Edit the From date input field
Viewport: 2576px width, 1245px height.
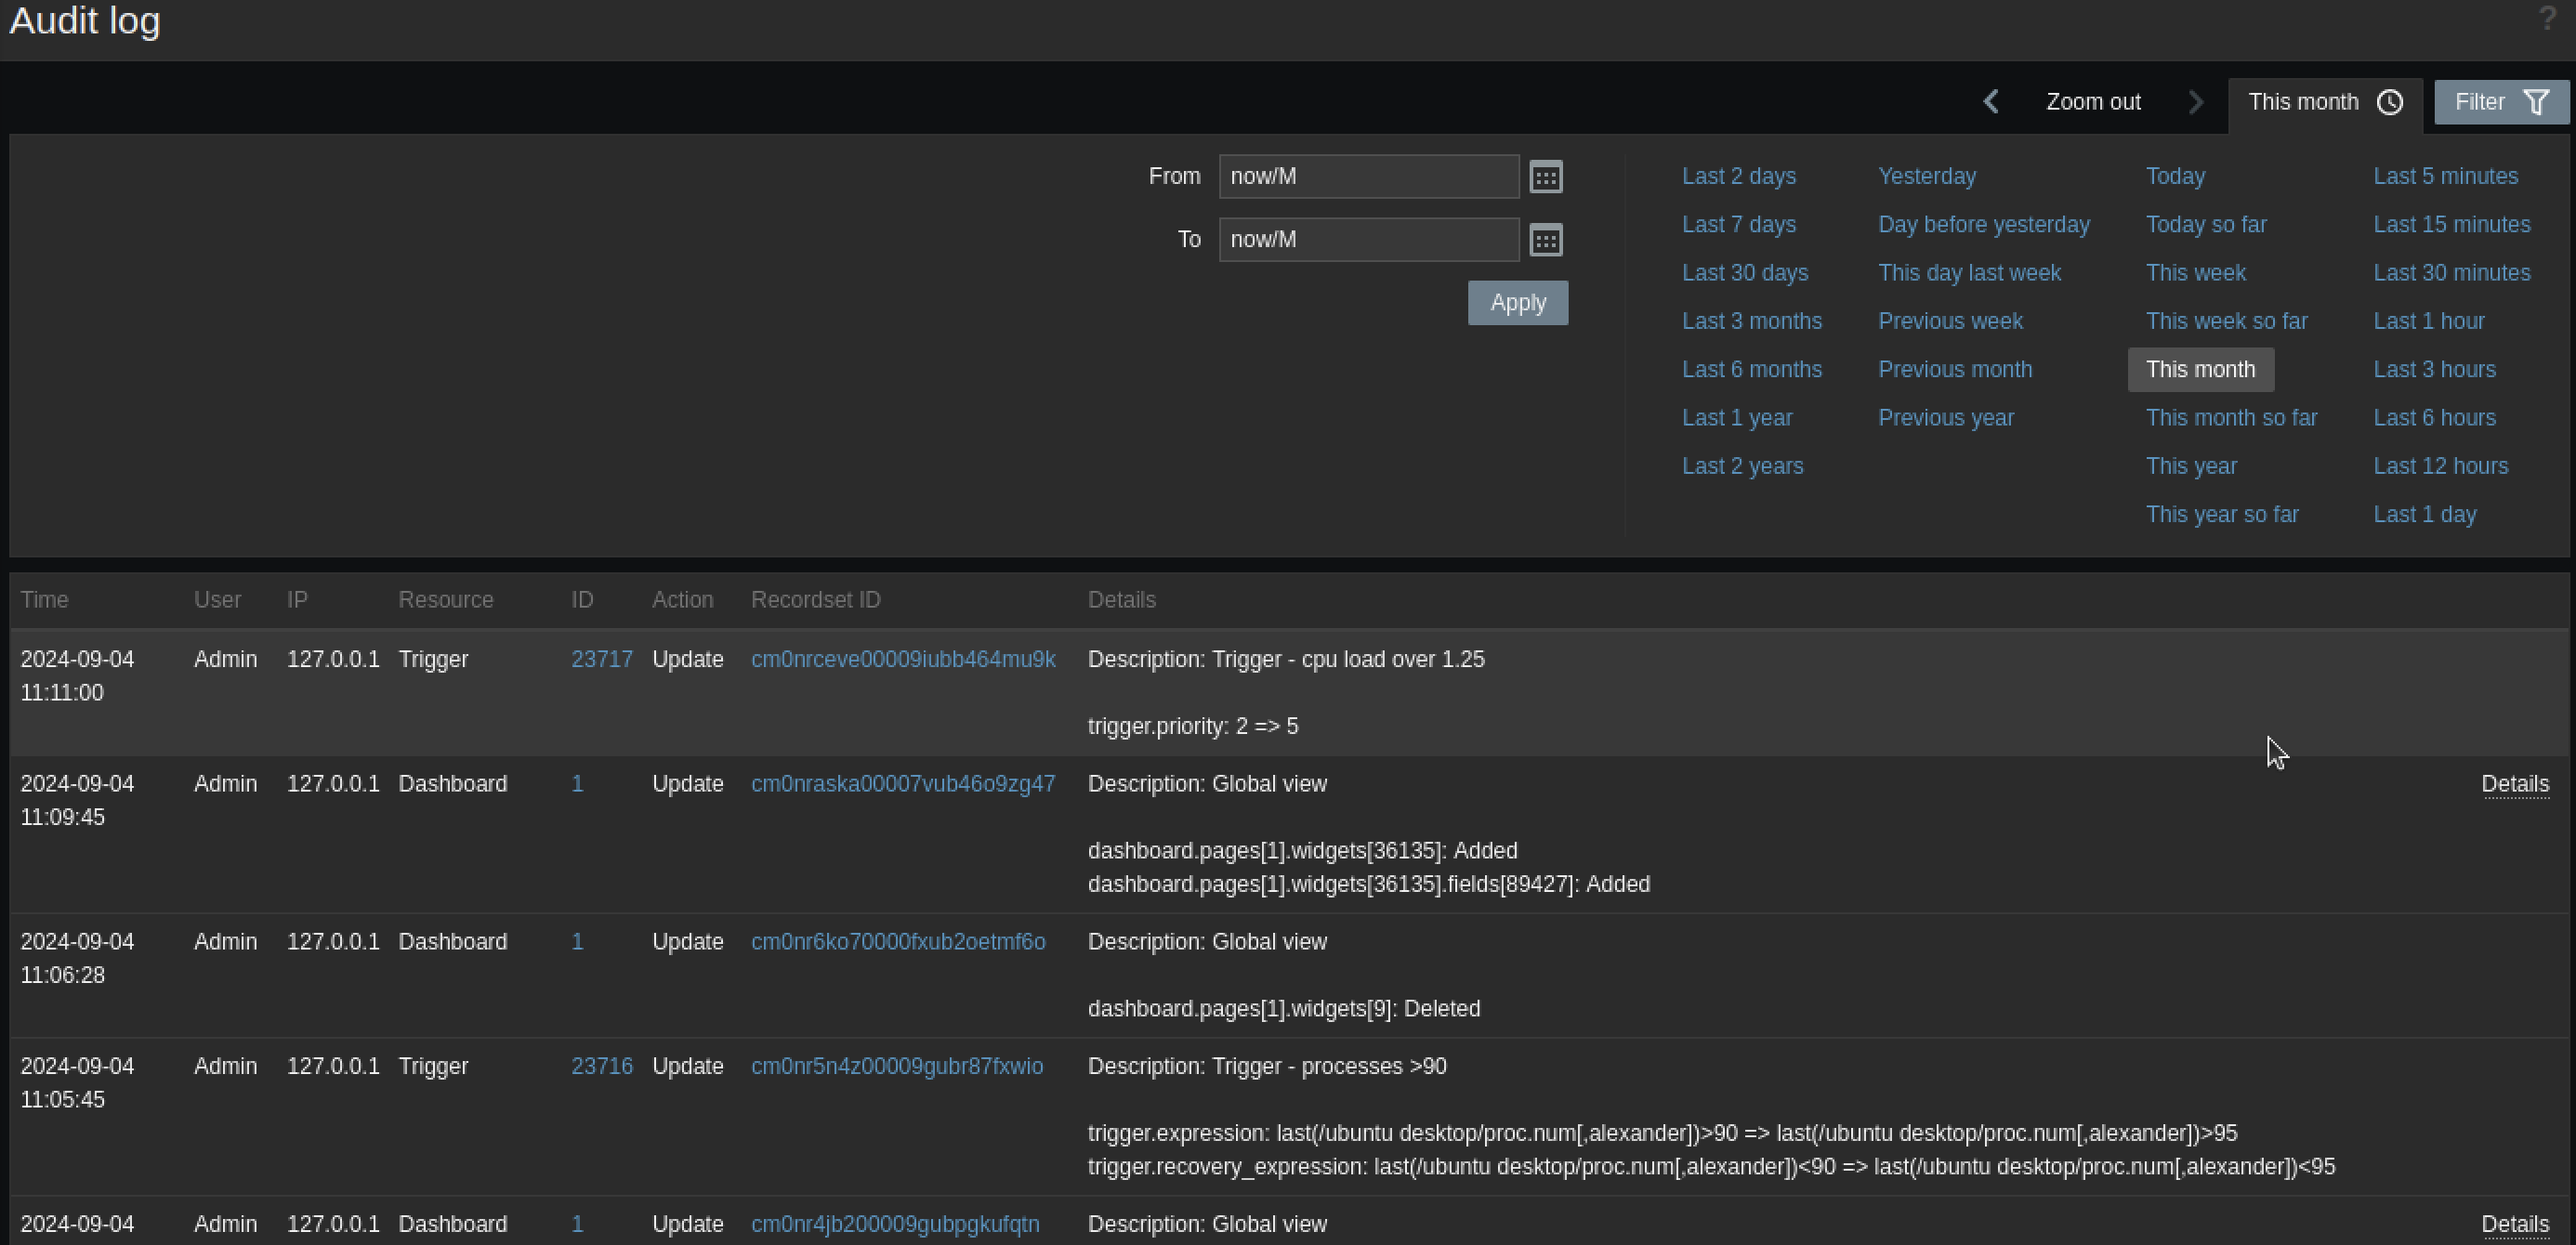1369,177
